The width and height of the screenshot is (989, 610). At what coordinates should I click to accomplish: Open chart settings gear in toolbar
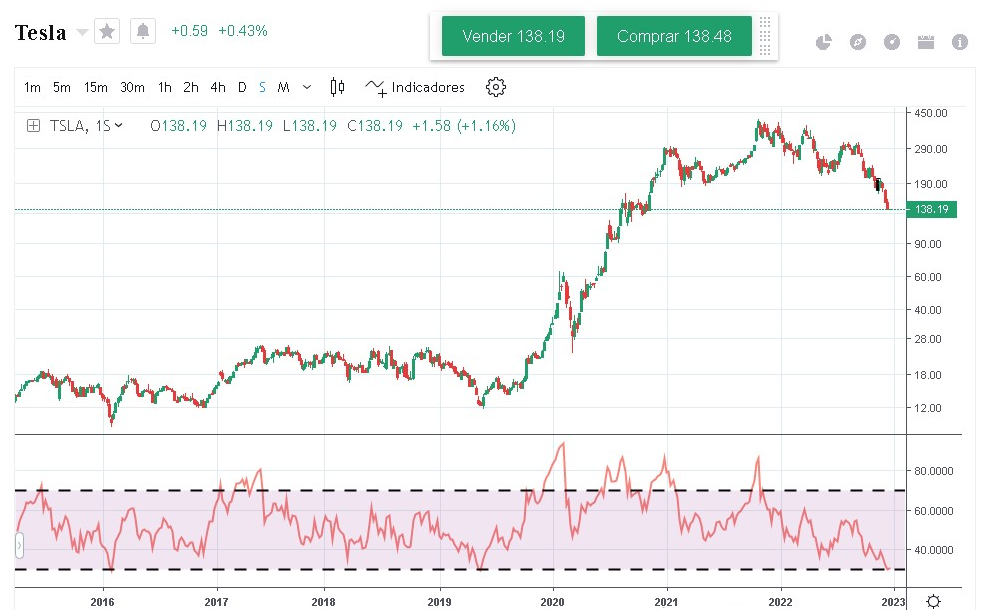495,87
